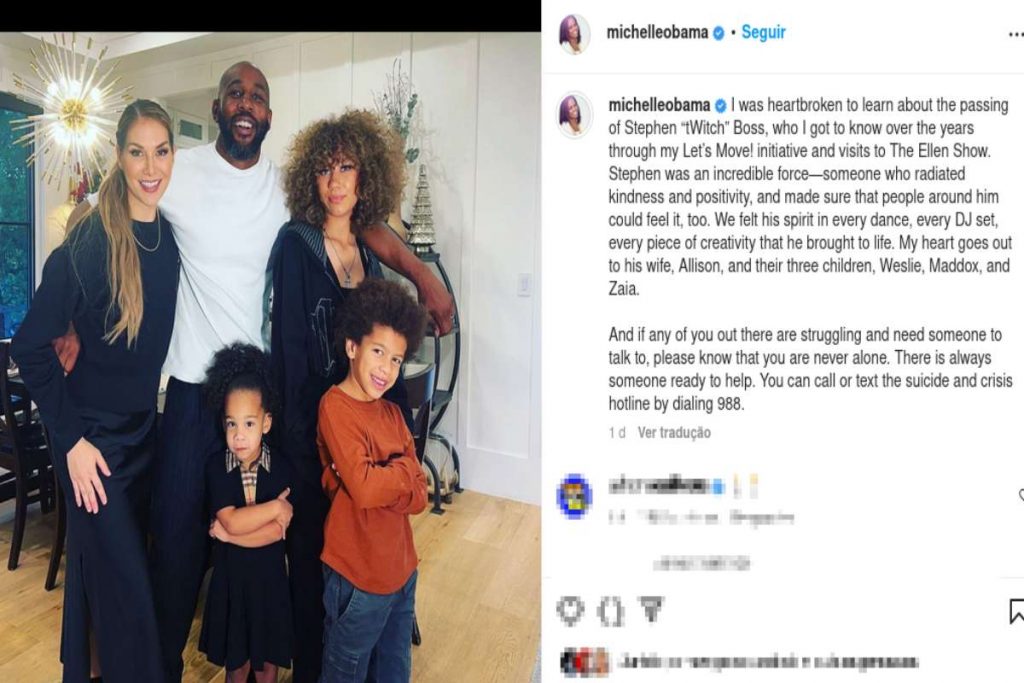This screenshot has height=683, width=1024.
Task: Click the blurred liked-by text line
Action: click(x=768, y=662)
